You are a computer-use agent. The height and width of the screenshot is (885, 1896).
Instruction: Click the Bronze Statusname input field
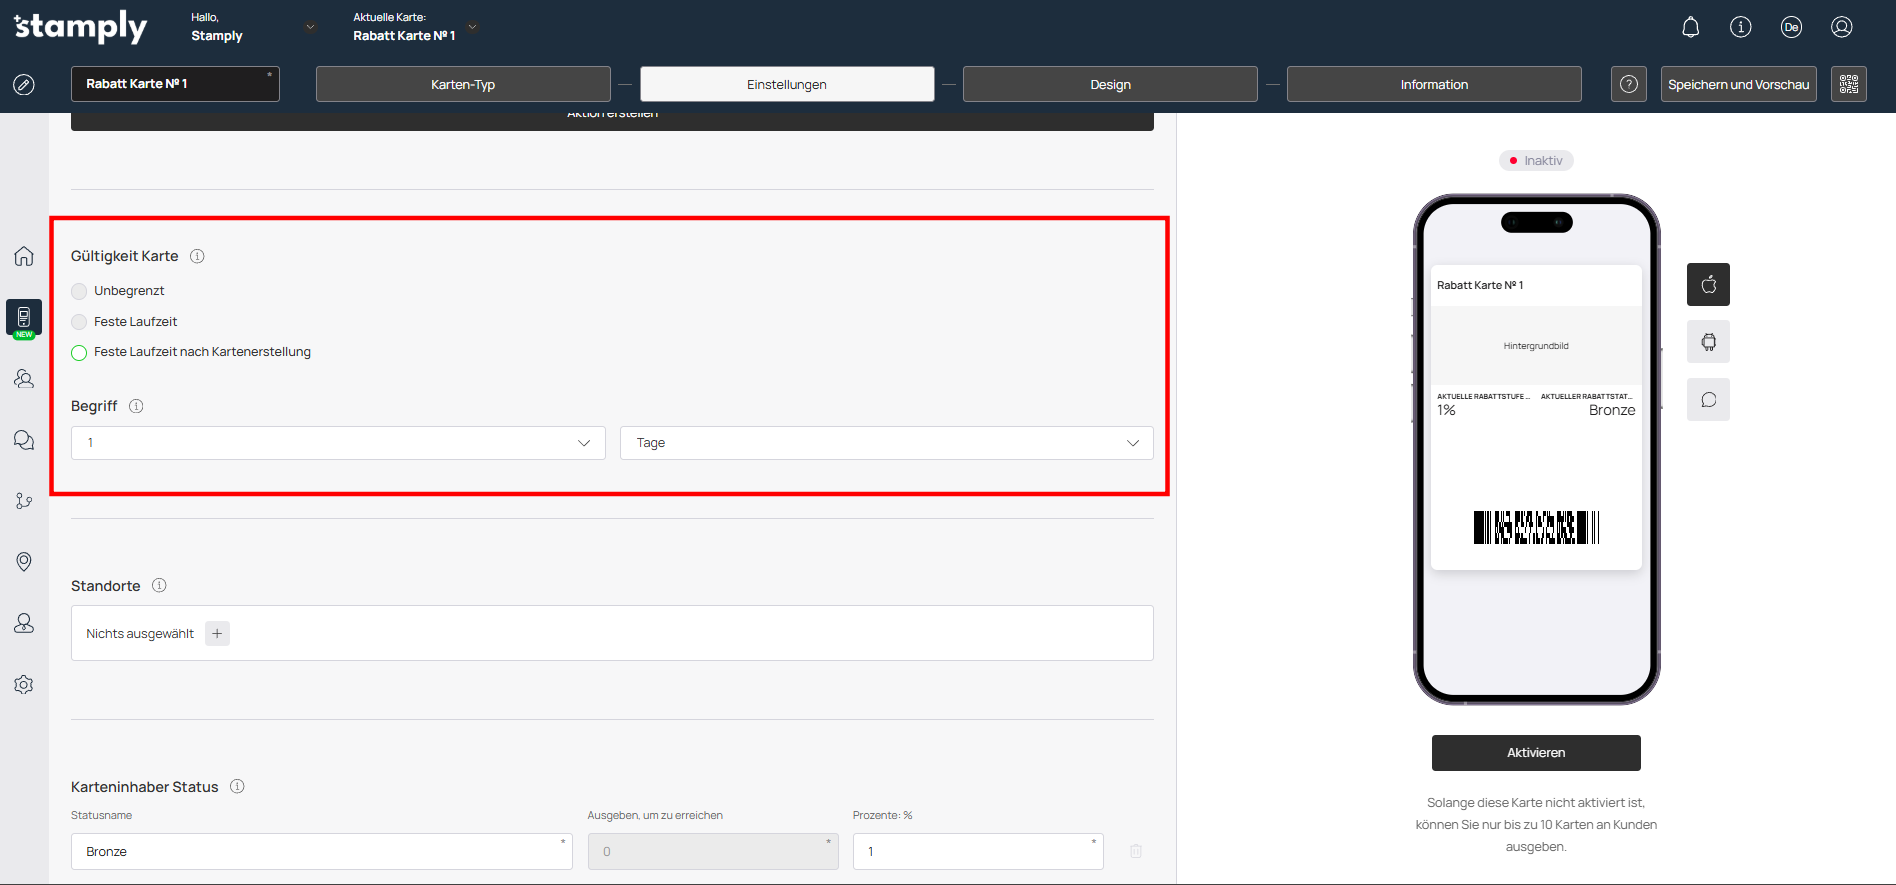click(x=321, y=852)
